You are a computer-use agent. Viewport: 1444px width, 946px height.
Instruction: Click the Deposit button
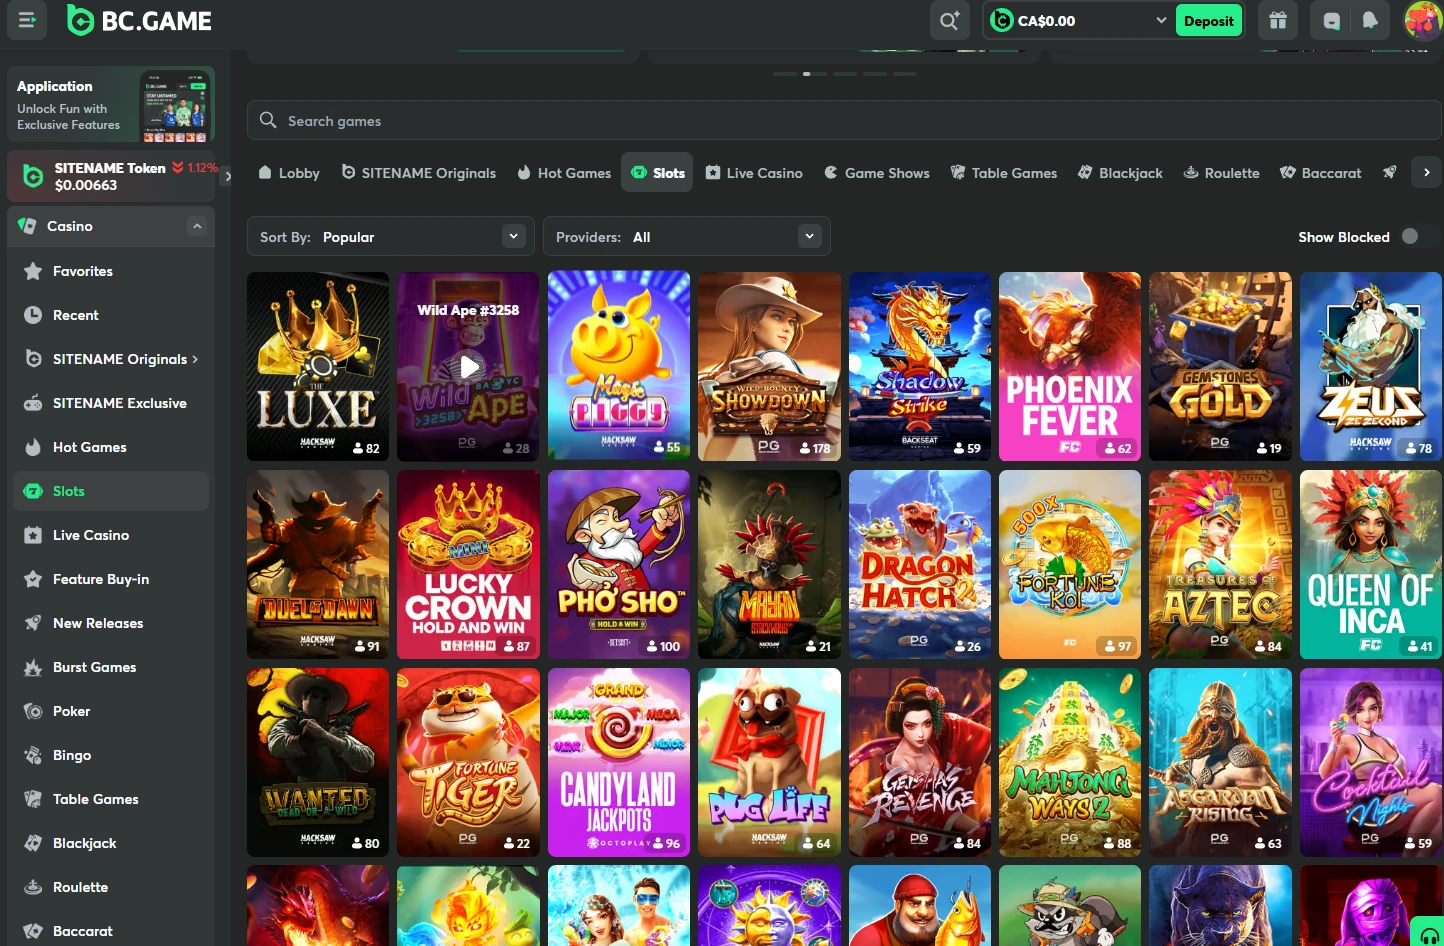pos(1209,20)
